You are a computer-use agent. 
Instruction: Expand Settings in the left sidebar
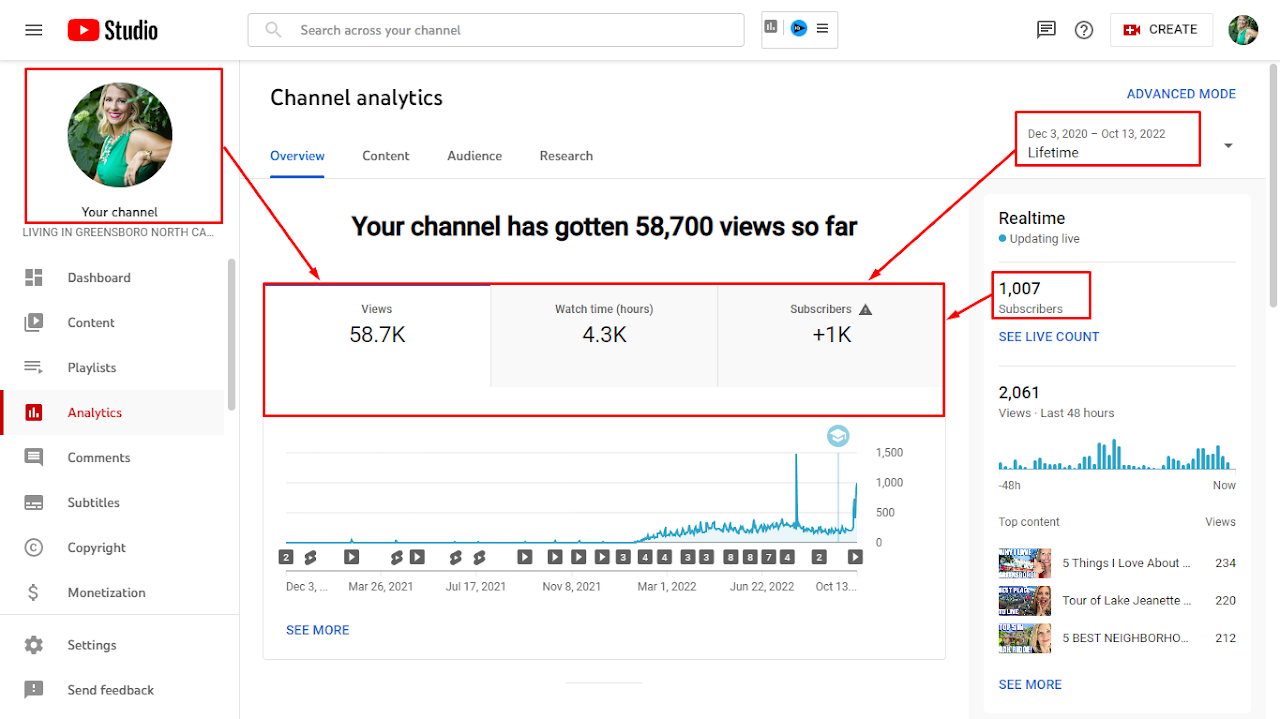pos(94,644)
